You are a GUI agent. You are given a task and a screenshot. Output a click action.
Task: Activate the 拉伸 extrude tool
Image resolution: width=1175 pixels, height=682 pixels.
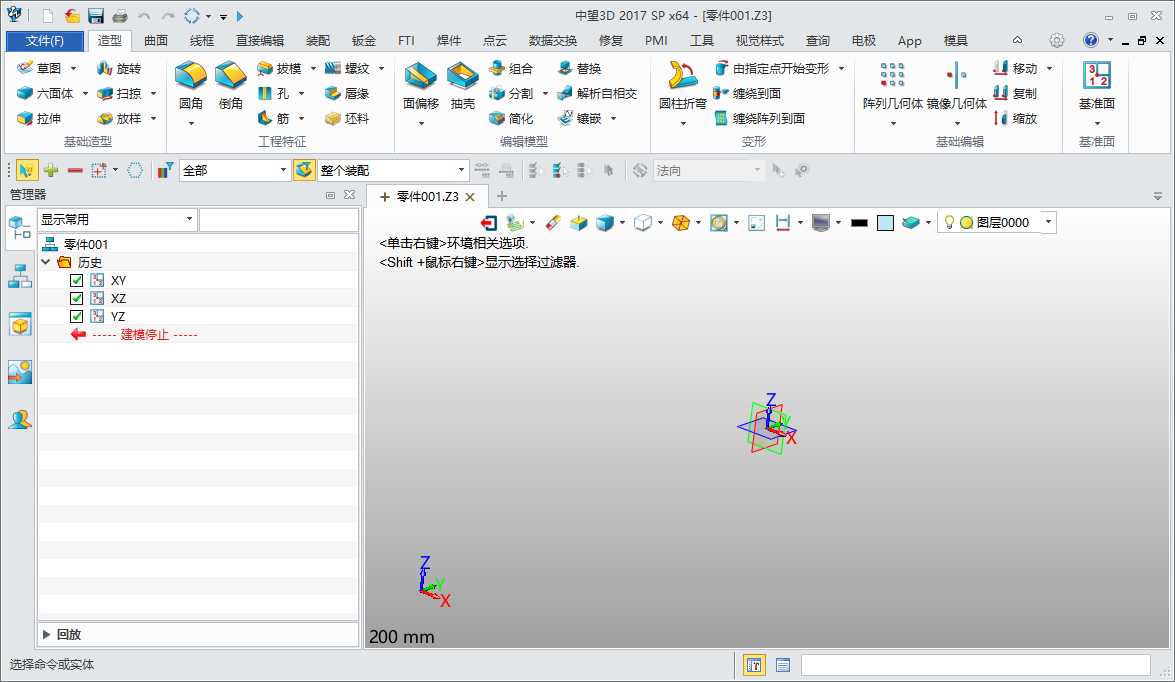[x=39, y=118]
